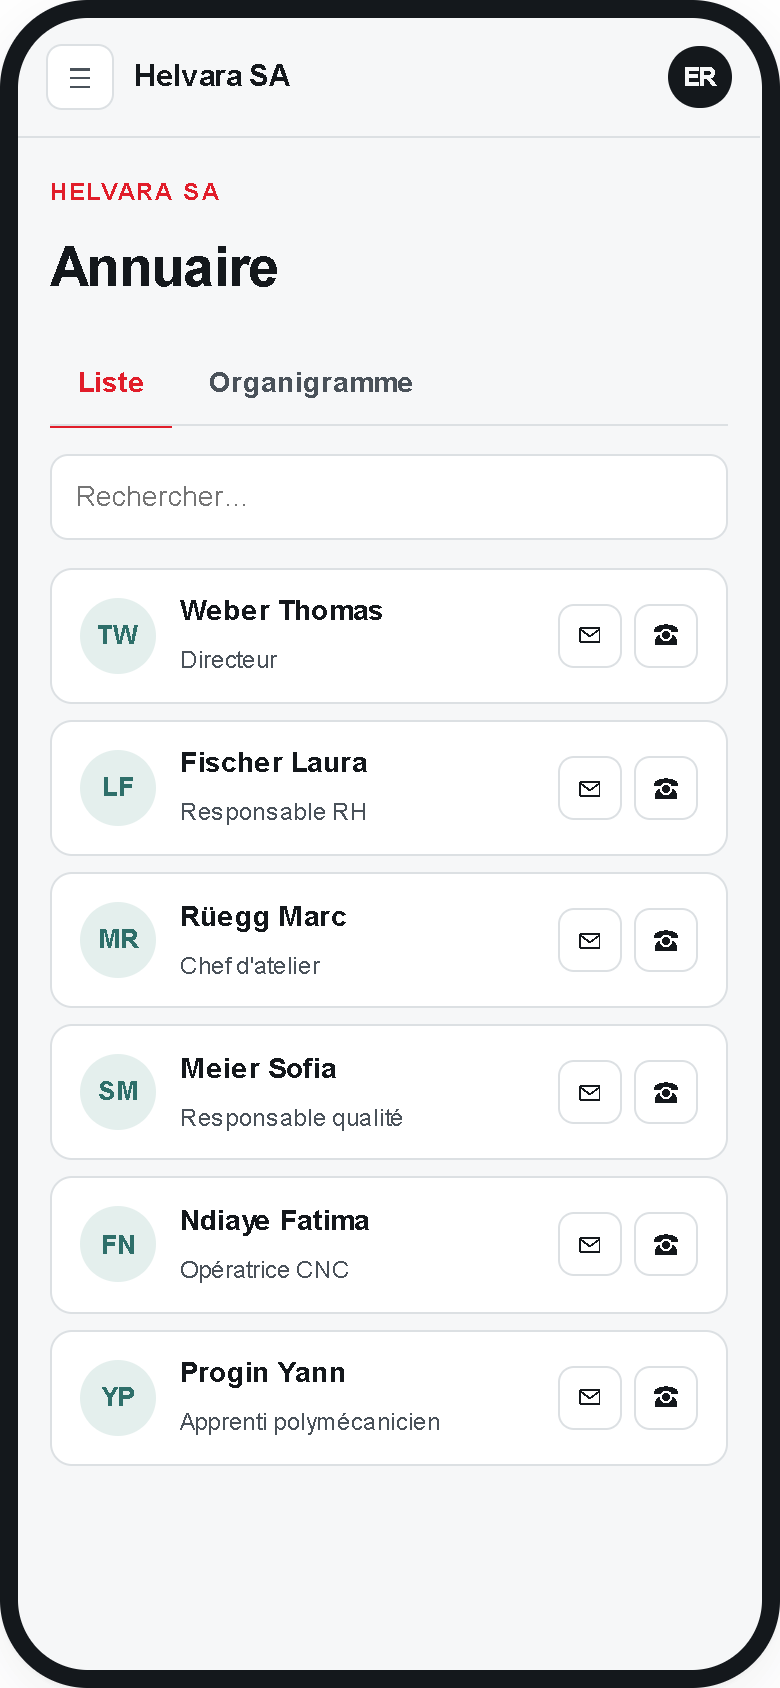Phone Progin Yann with call icon
780x1688 pixels.
[x=666, y=1397]
